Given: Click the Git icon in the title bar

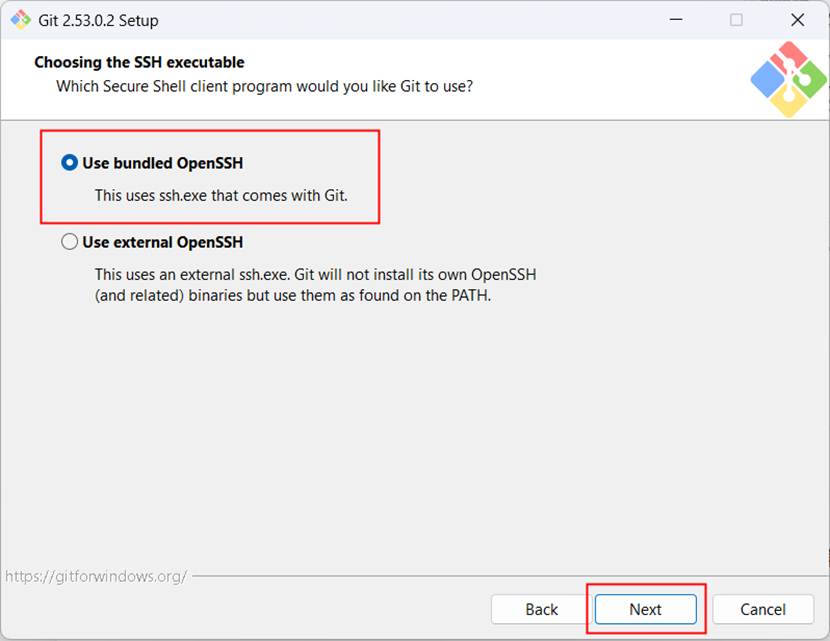Looking at the screenshot, I should (x=21, y=20).
